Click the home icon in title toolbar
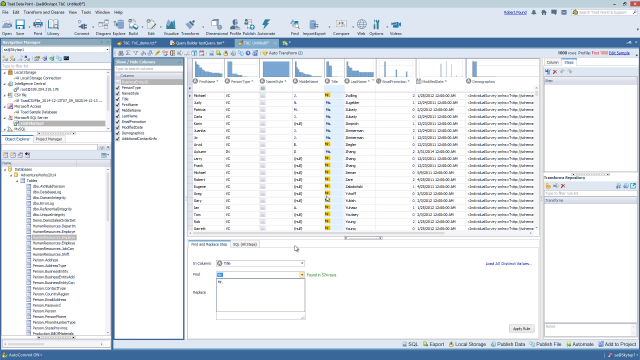Viewport: 640px width, 360px height. (544, 13)
